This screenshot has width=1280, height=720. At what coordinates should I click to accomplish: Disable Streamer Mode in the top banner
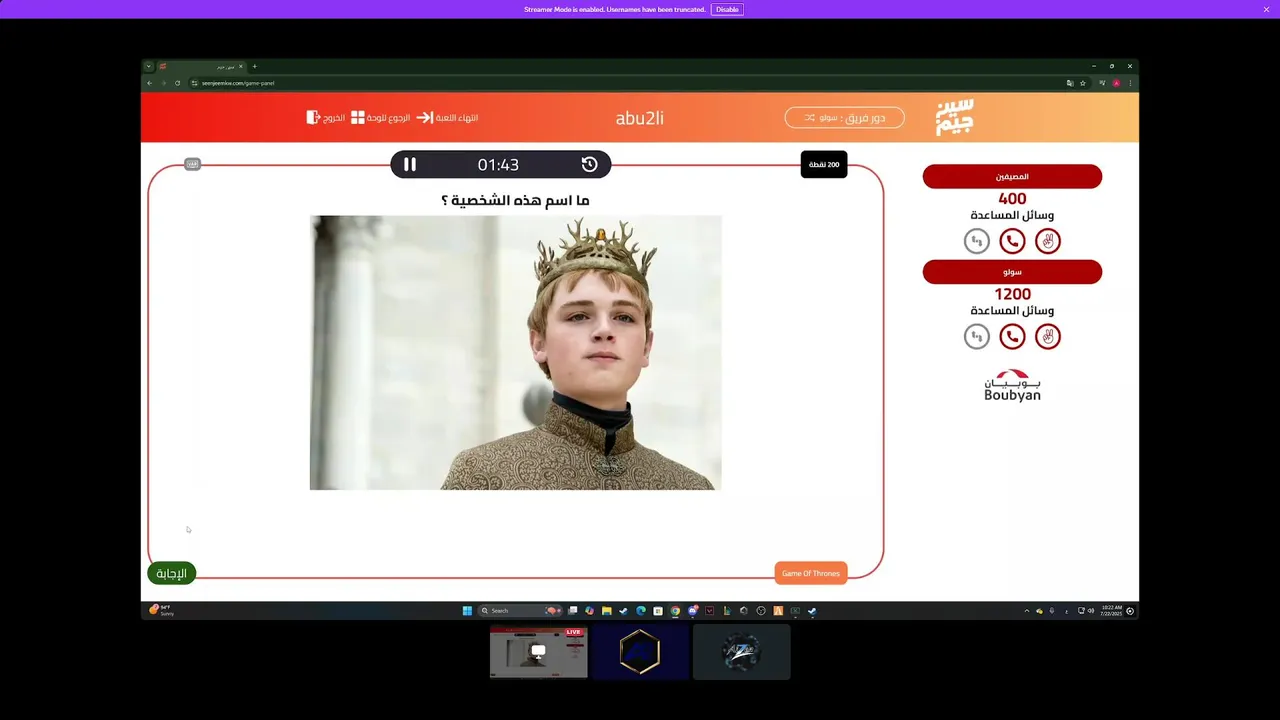(x=727, y=9)
